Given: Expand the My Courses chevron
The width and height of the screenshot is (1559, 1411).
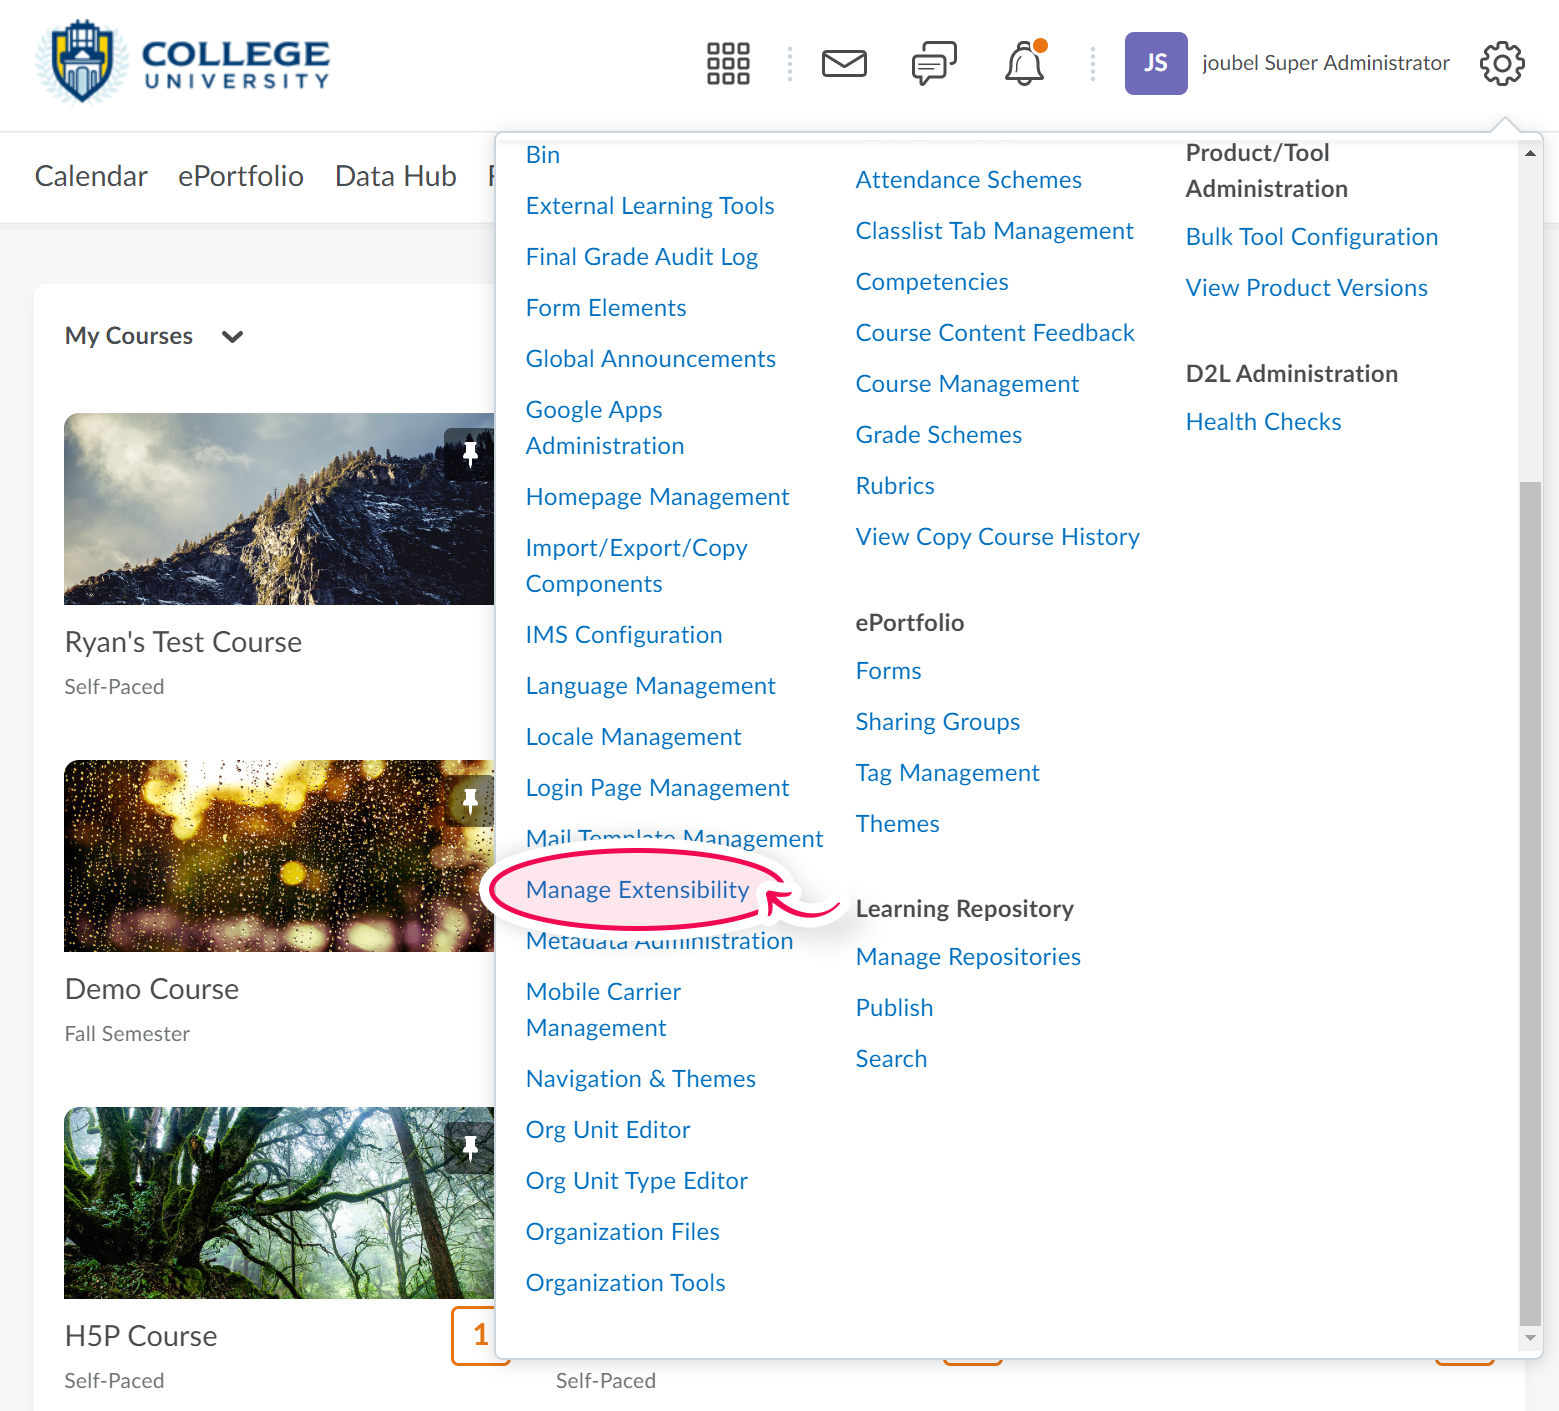Looking at the screenshot, I should pos(232,337).
